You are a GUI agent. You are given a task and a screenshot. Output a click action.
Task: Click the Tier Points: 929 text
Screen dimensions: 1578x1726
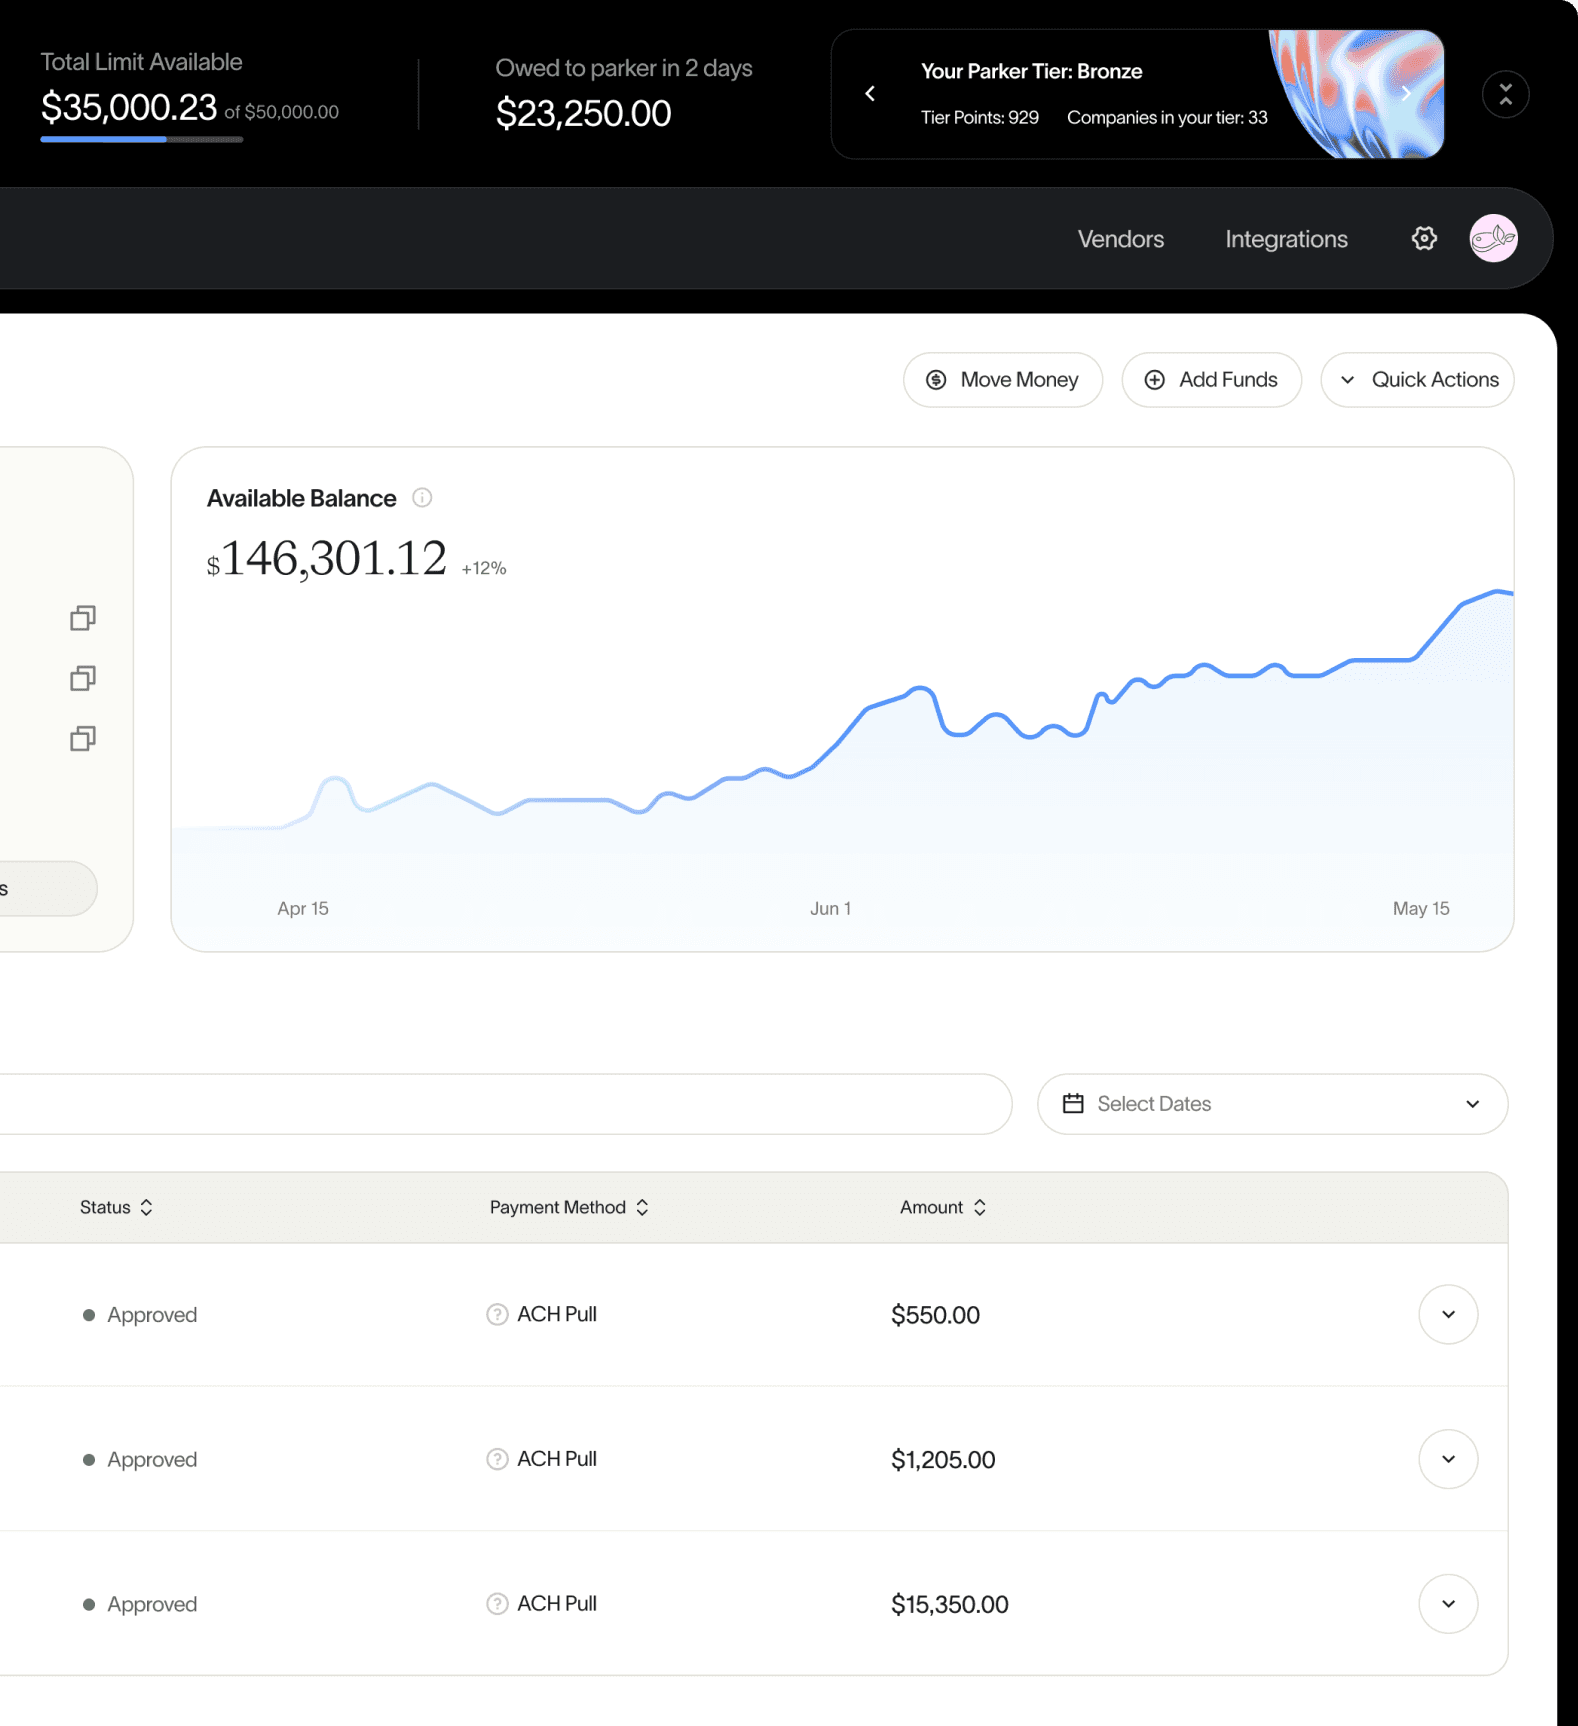tap(980, 117)
